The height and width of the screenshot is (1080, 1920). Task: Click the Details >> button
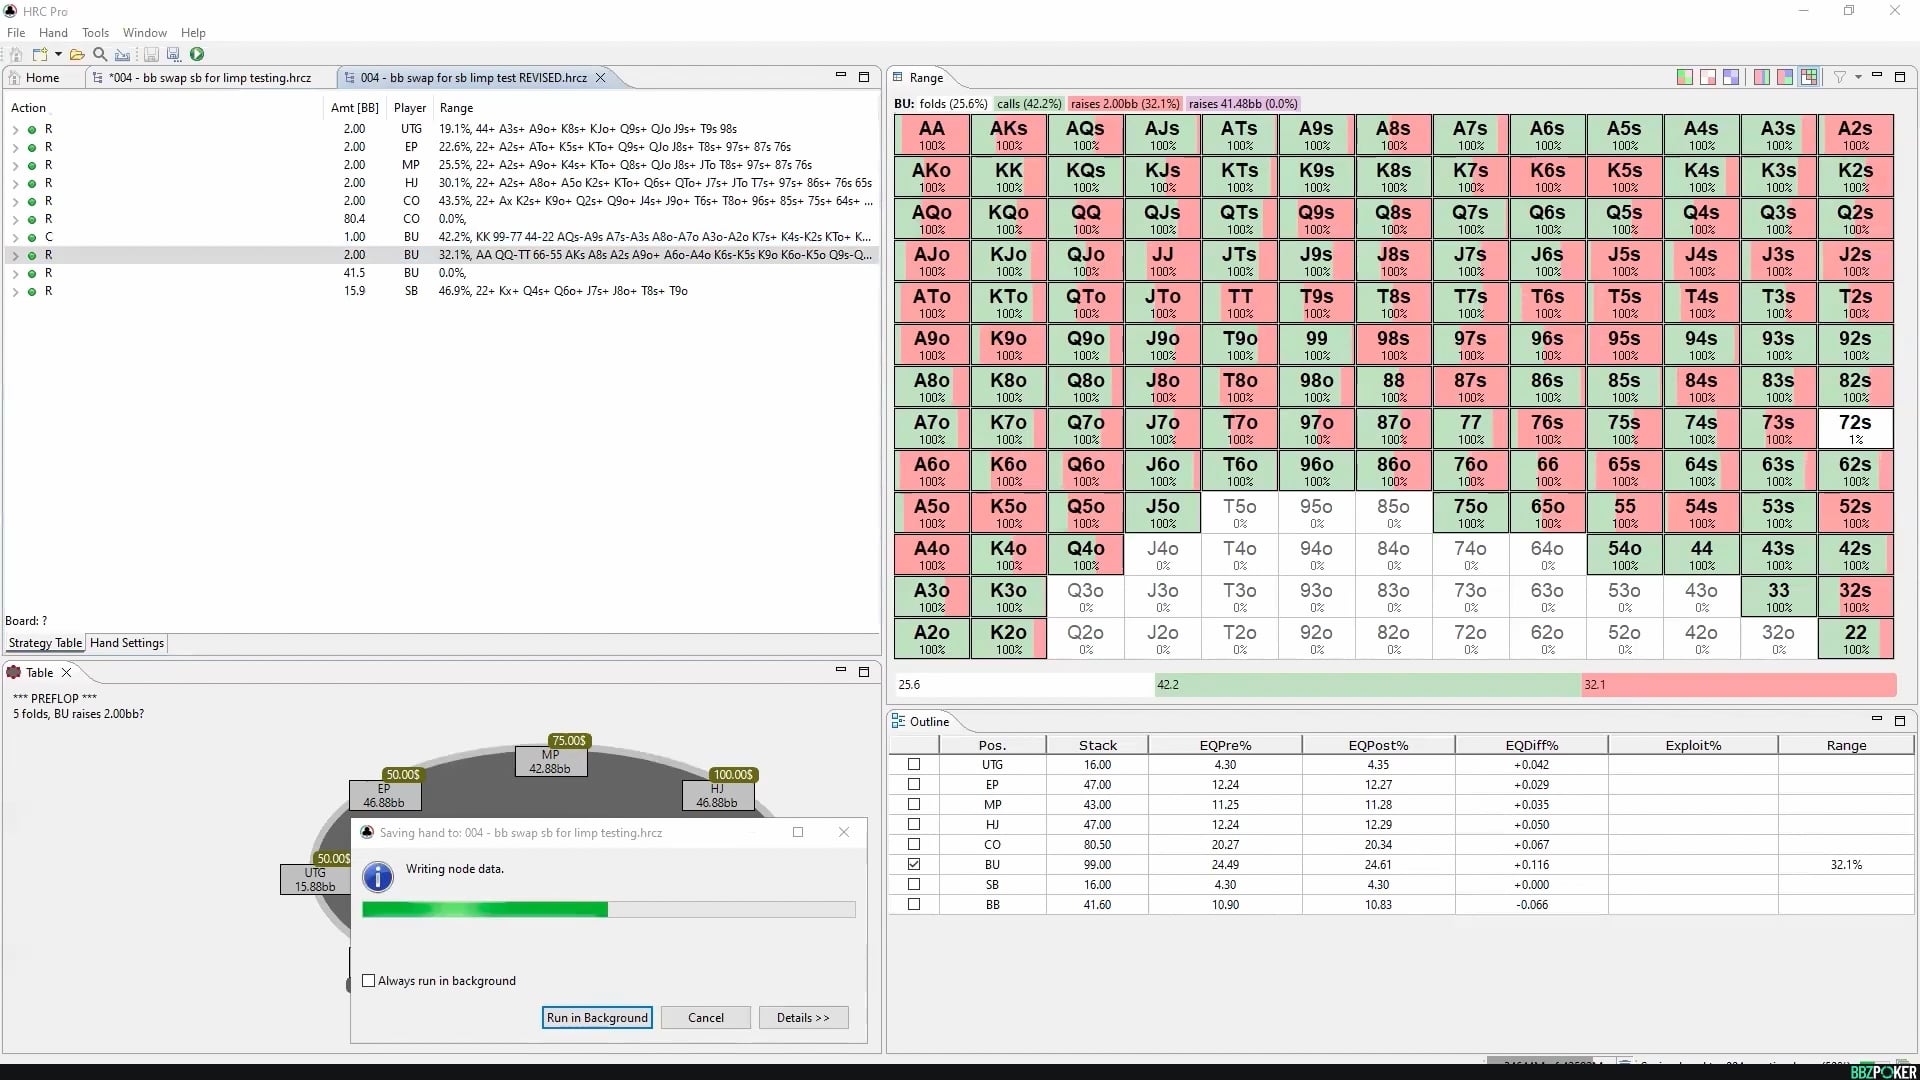click(x=803, y=1018)
